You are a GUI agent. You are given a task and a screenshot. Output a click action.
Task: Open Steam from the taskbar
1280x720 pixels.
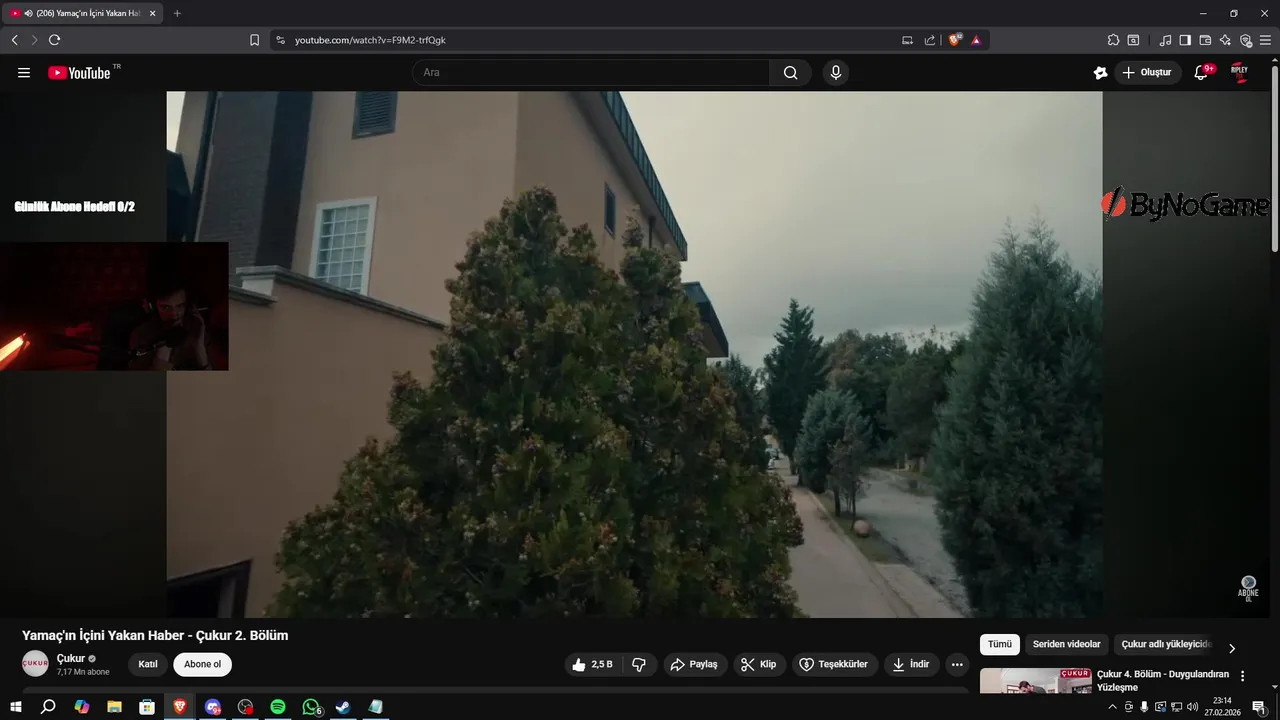coord(343,707)
